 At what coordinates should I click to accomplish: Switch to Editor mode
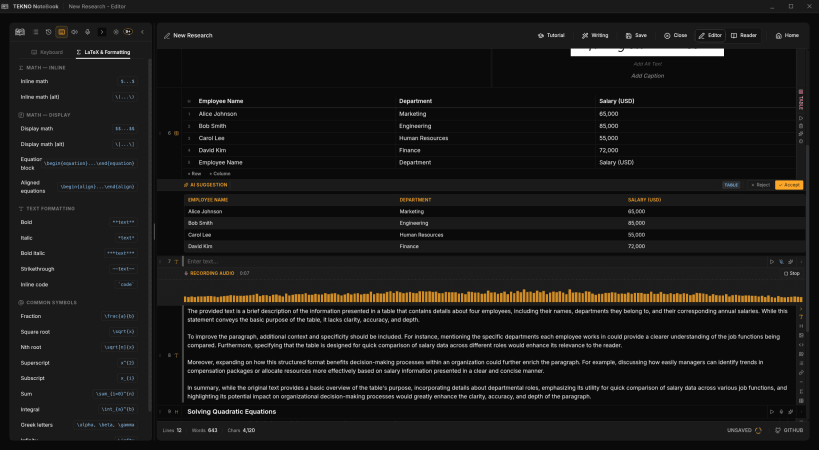(710, 35)
